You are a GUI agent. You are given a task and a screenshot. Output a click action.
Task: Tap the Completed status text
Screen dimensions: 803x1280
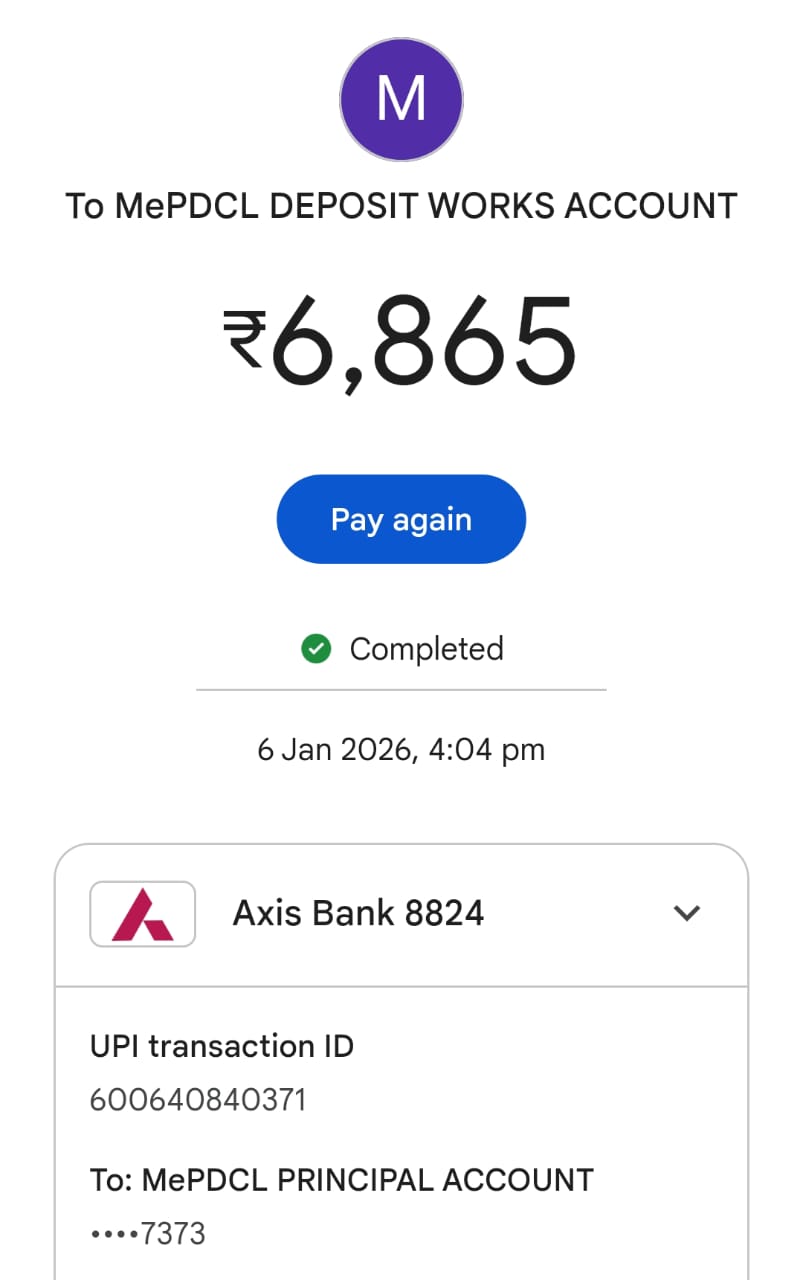coord(426,650)
